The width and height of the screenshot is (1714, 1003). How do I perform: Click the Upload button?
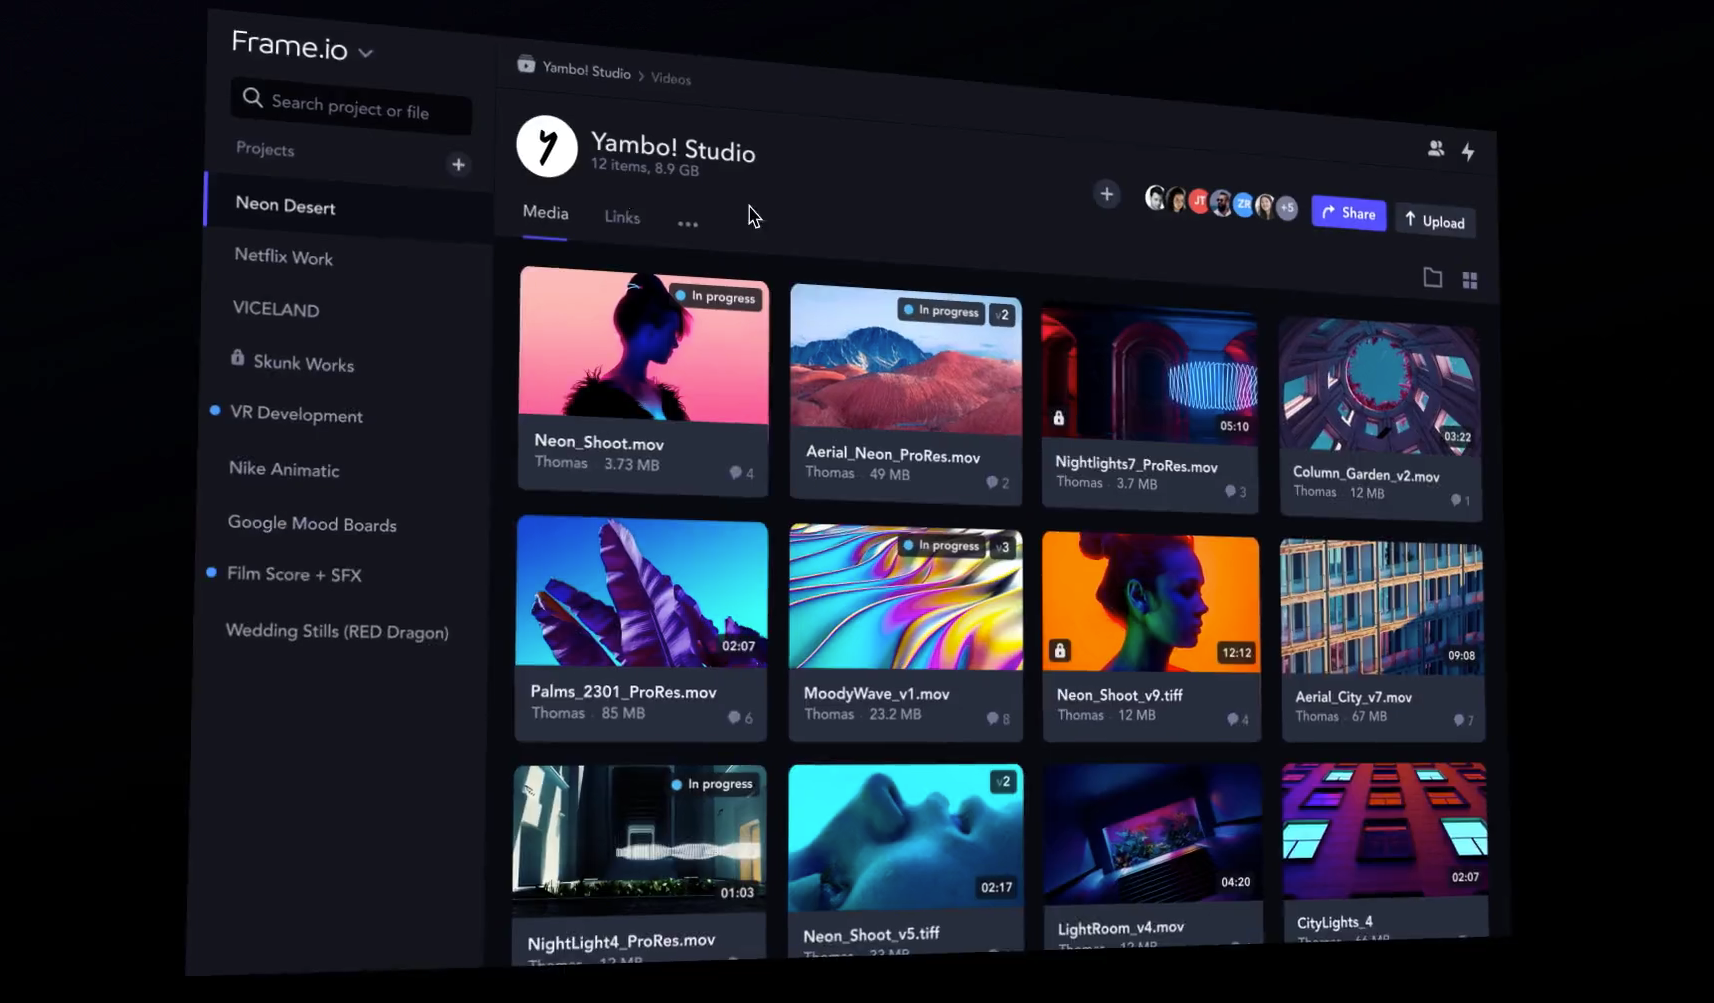pyautogui.click(x=1435, y=221)
